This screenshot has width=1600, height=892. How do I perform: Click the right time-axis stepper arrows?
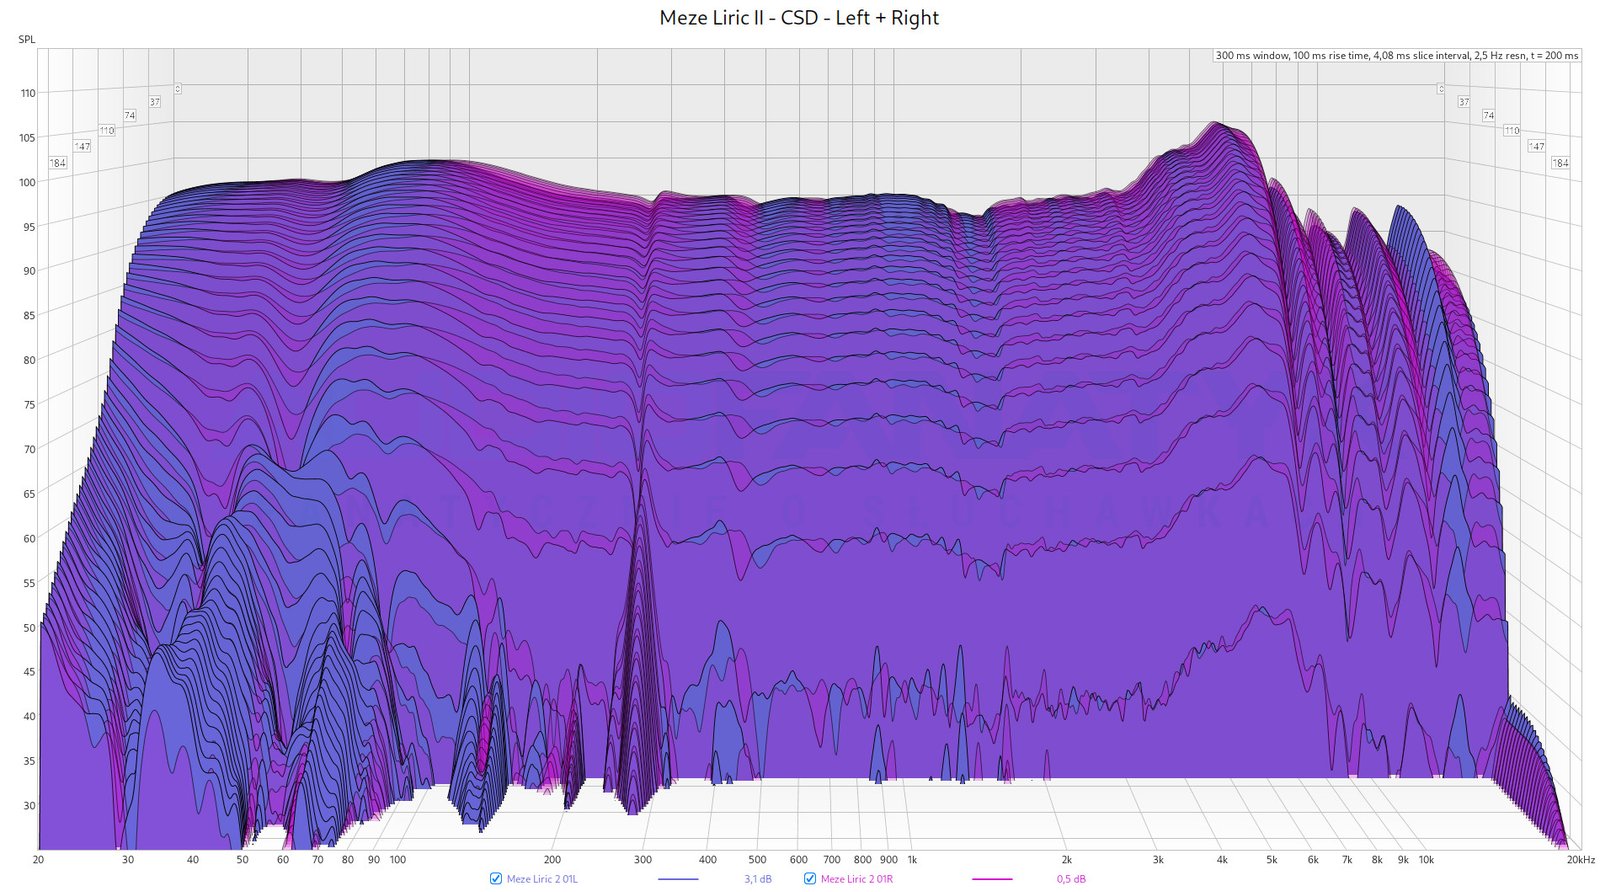[x=1441, y=89]
